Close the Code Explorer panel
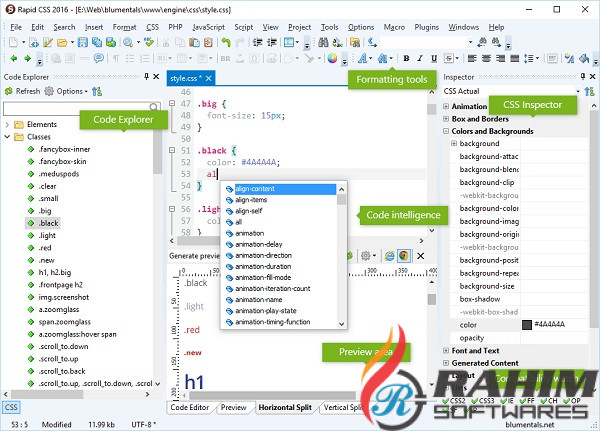This screenshot has width=600, height=431. [156, 77]
